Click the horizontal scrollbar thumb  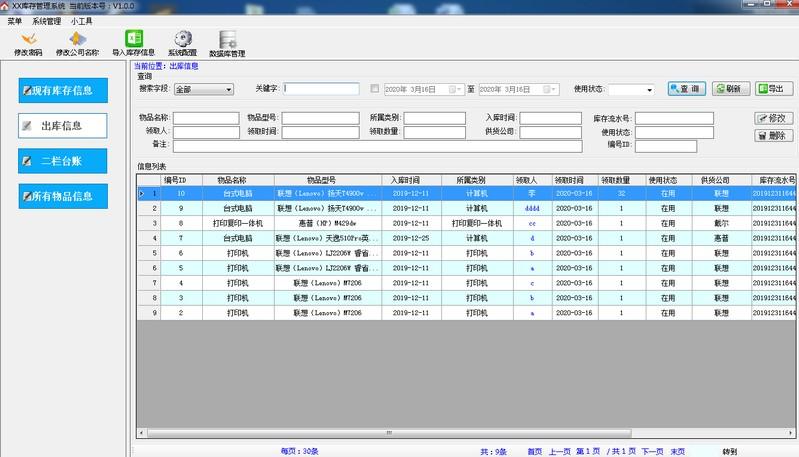pos(389,433)
